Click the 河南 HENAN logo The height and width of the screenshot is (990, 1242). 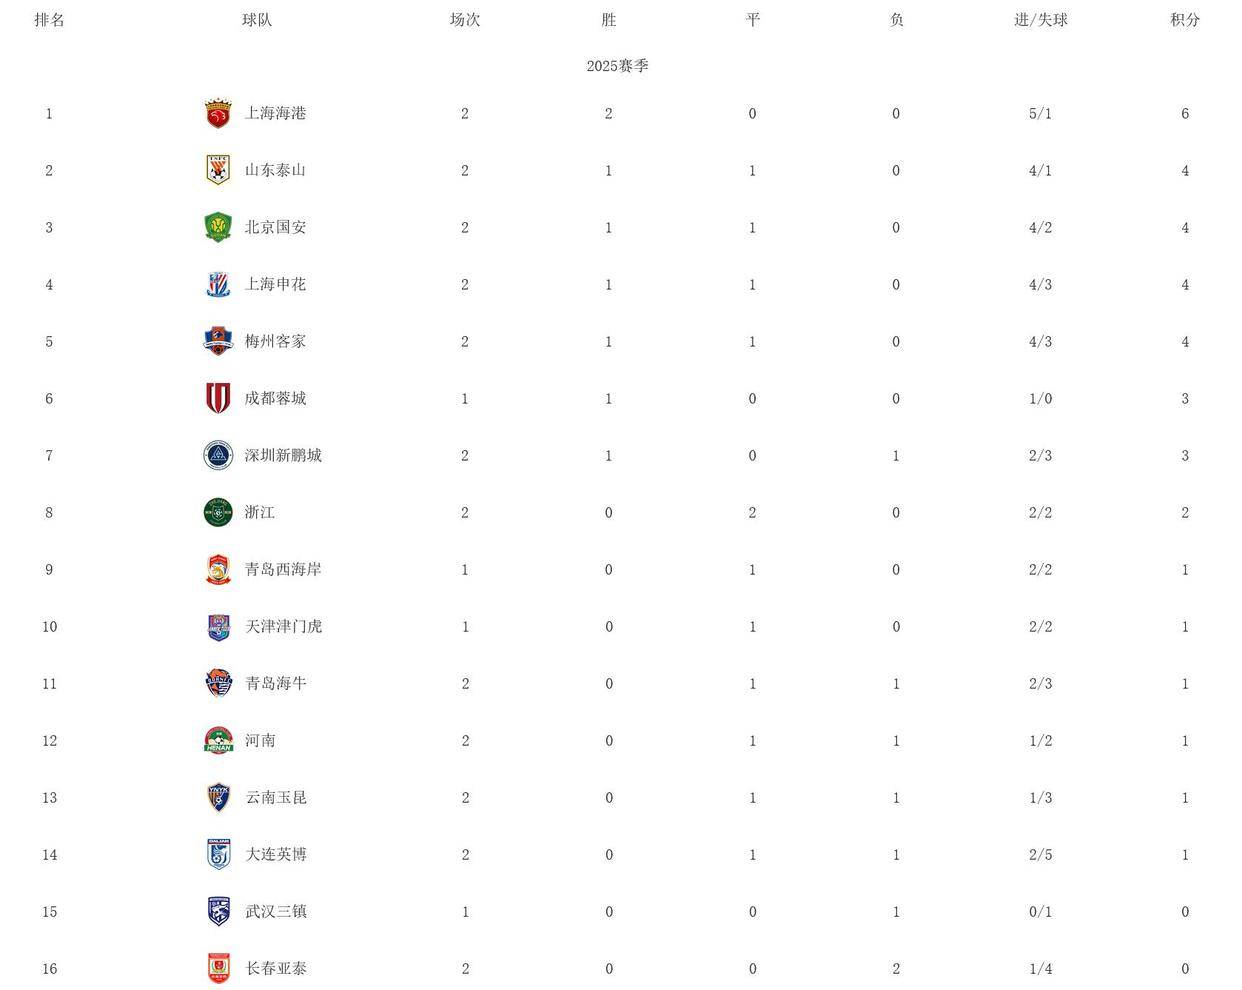[x=218, y=740]
